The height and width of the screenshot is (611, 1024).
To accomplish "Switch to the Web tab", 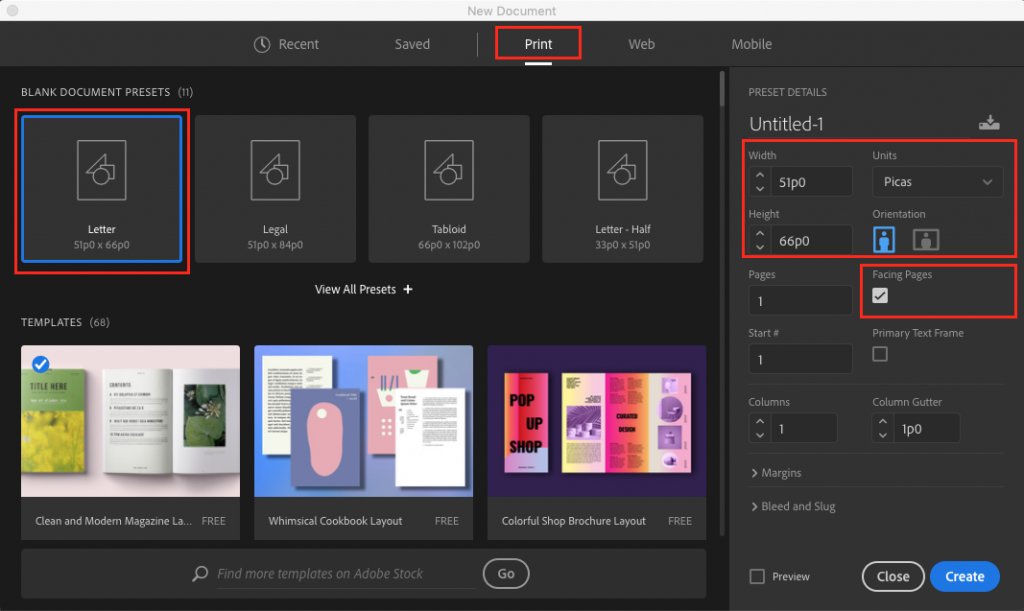I will (x=641, y=44).
